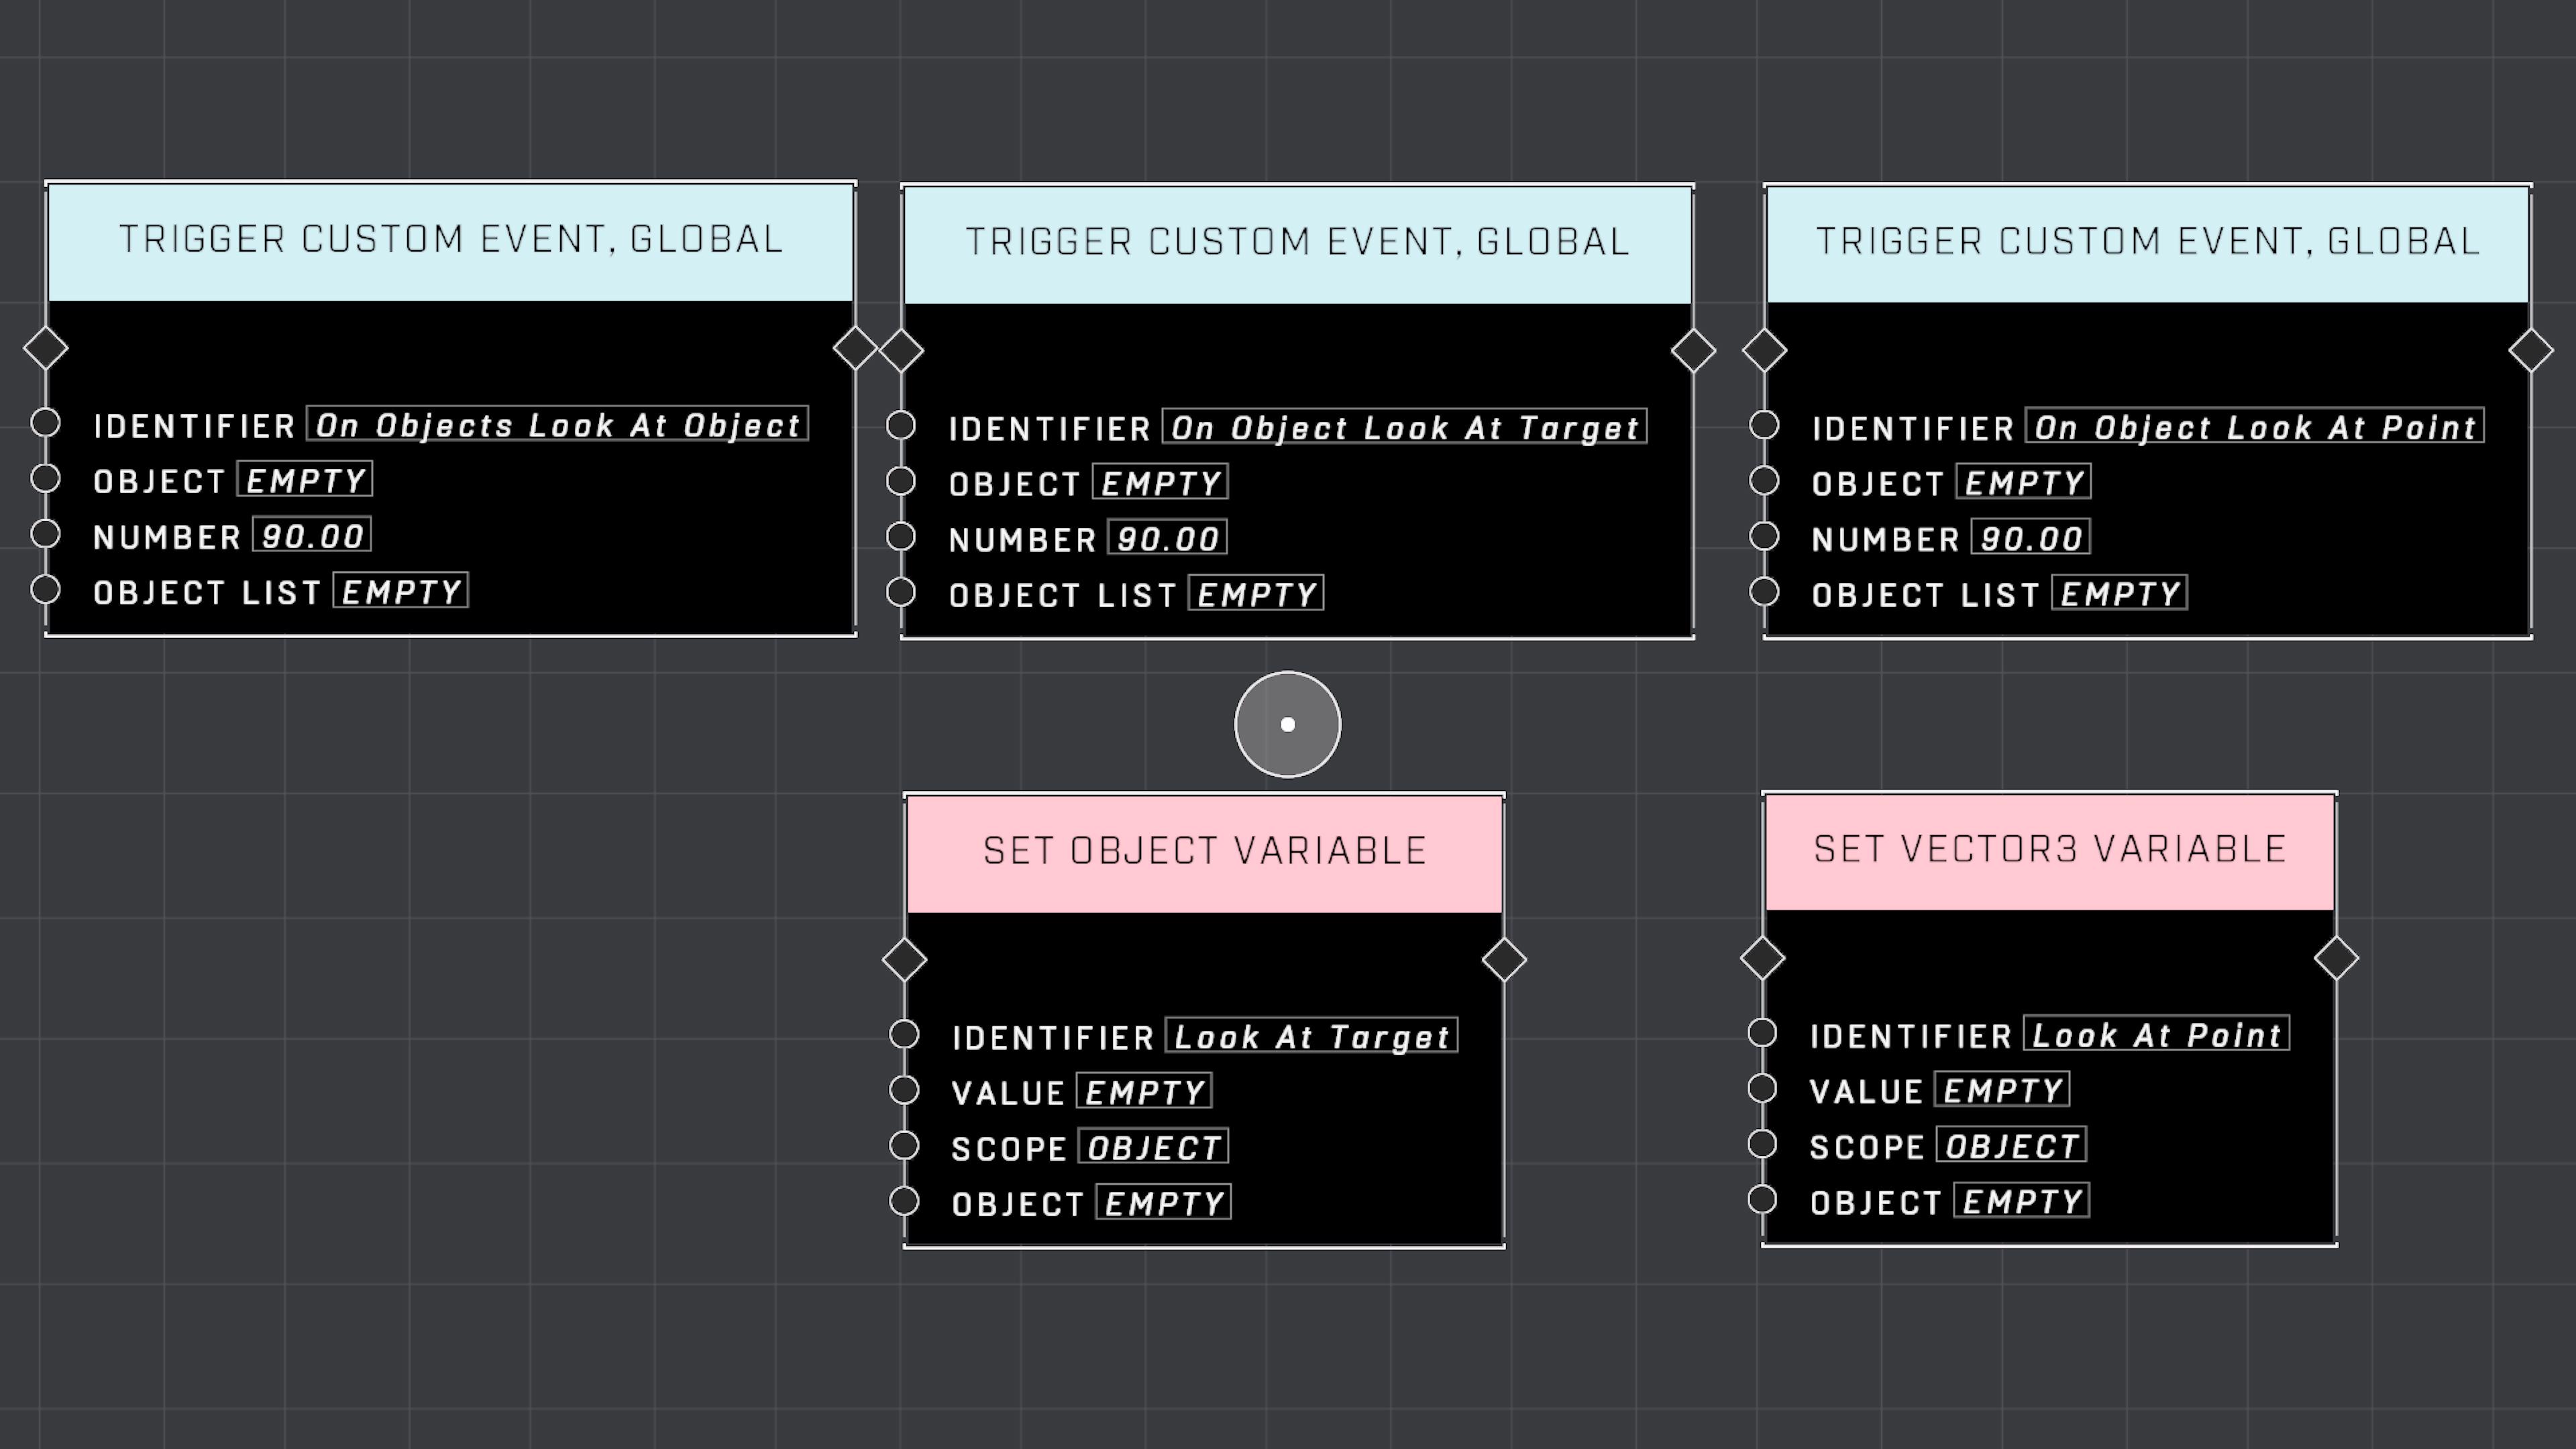Click Number pin on On Object Look At Target node
This screenshot has width=2576, height=1449.
pos(901,536)
